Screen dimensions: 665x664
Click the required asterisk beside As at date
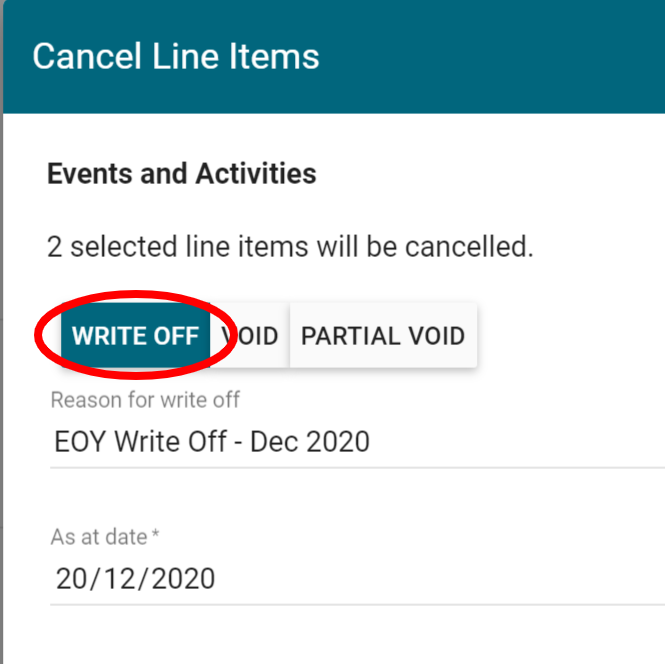pos(155,536)
